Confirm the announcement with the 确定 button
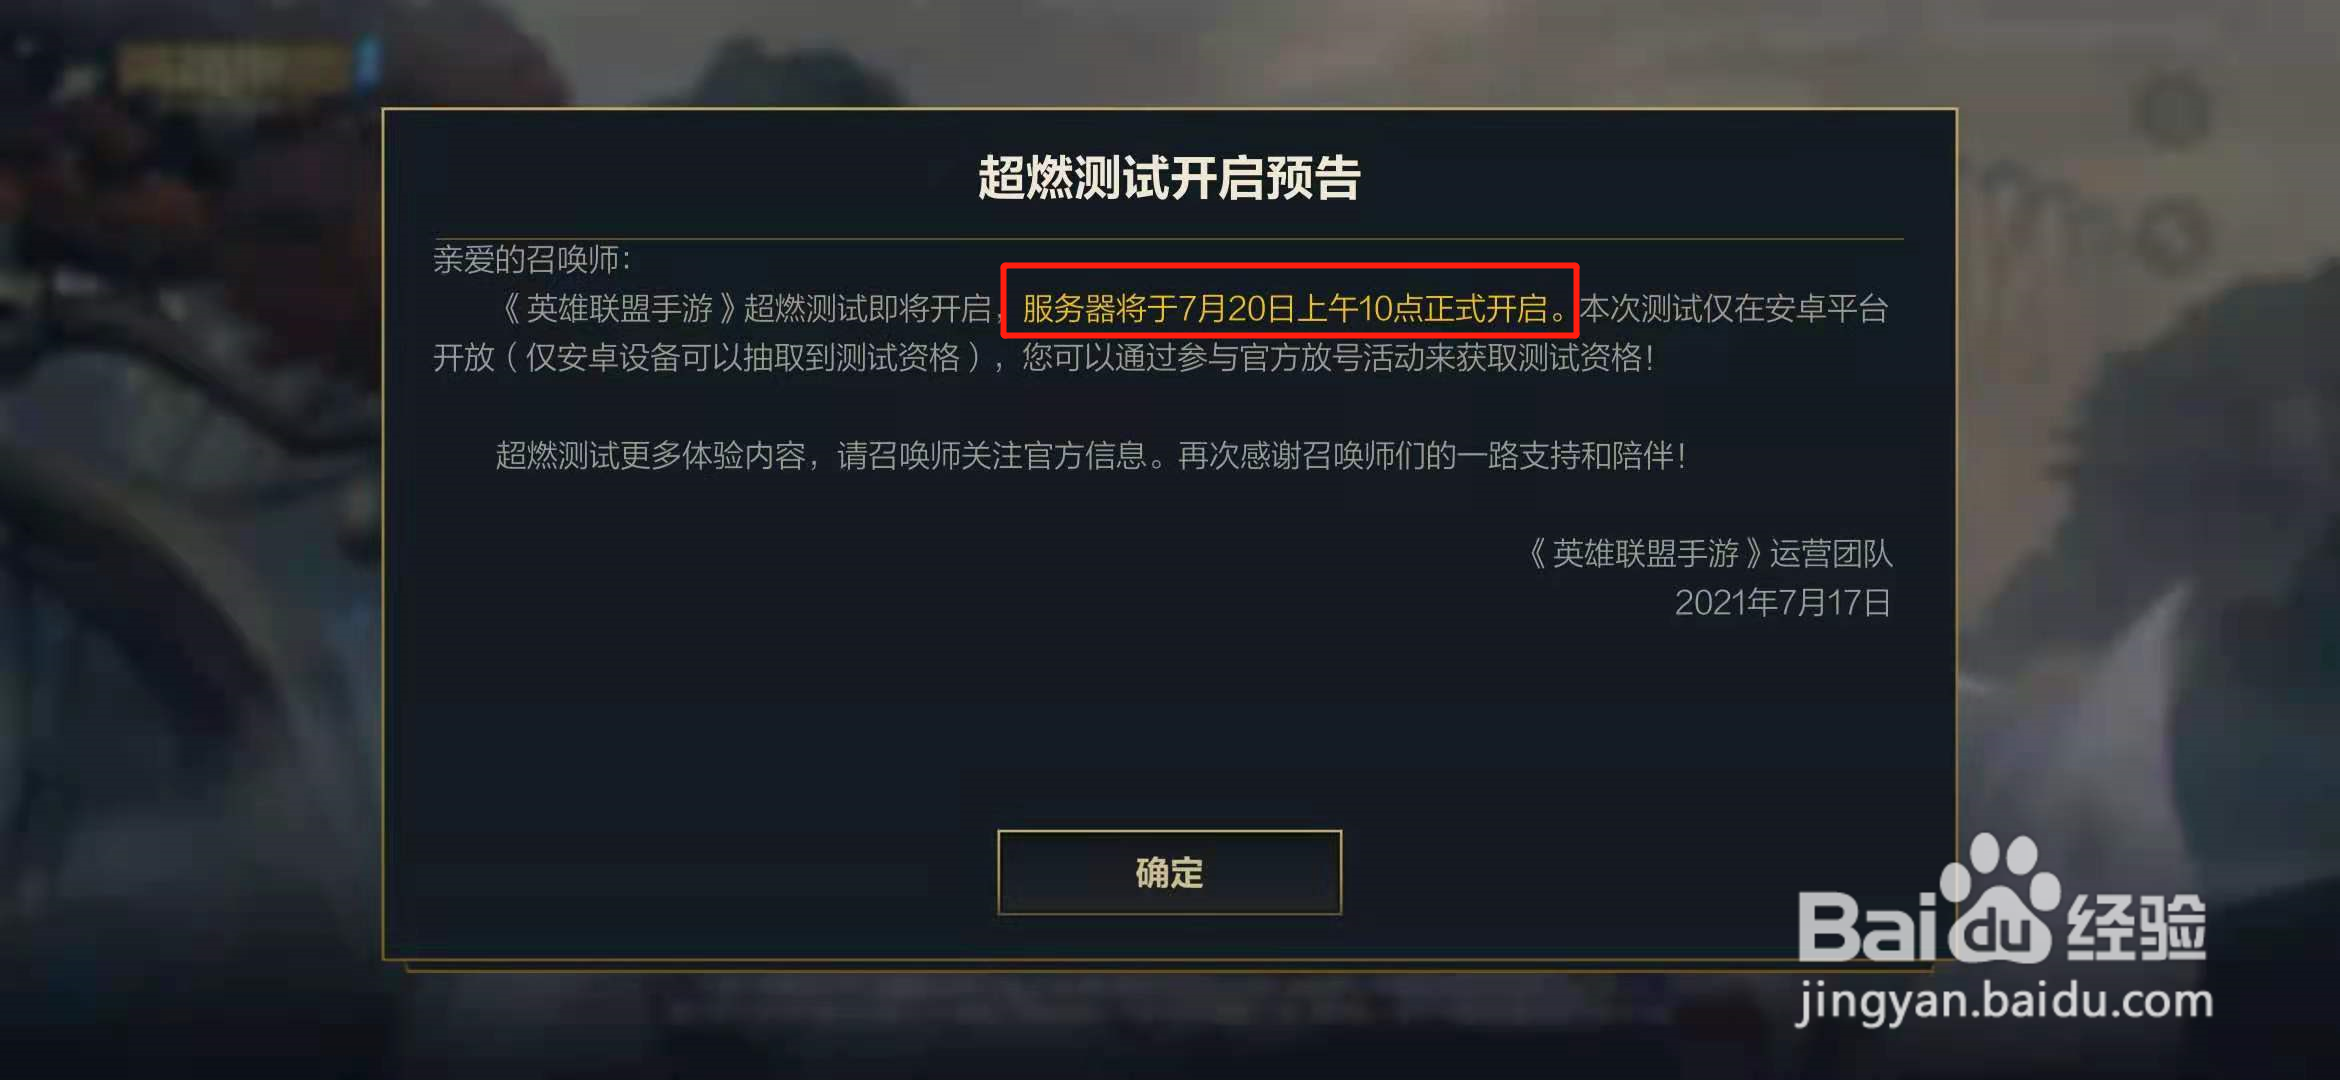This screenshot has height=1080, width=2340. [x=1169, y=872]
